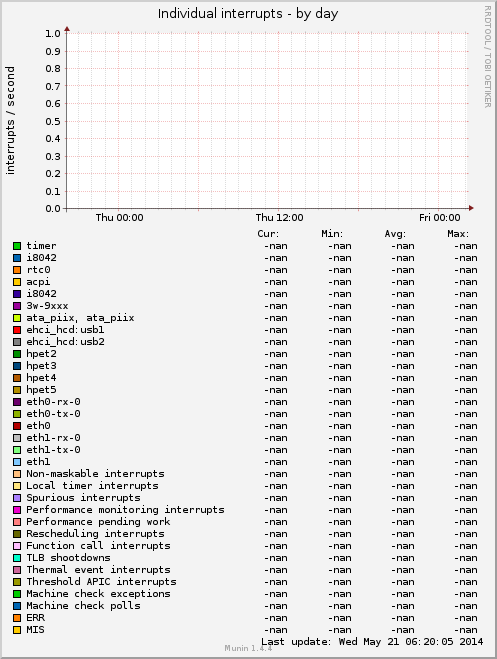
Task: Click the Machine check exceptions label
Action: 98,594
